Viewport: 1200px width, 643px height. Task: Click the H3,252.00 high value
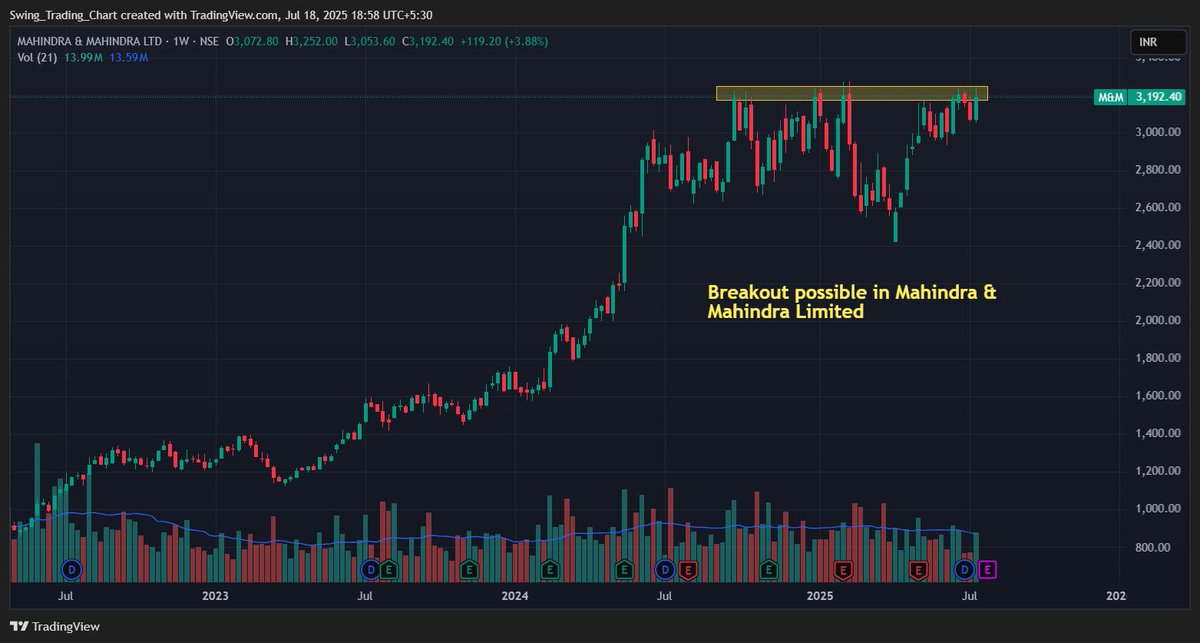313,41
